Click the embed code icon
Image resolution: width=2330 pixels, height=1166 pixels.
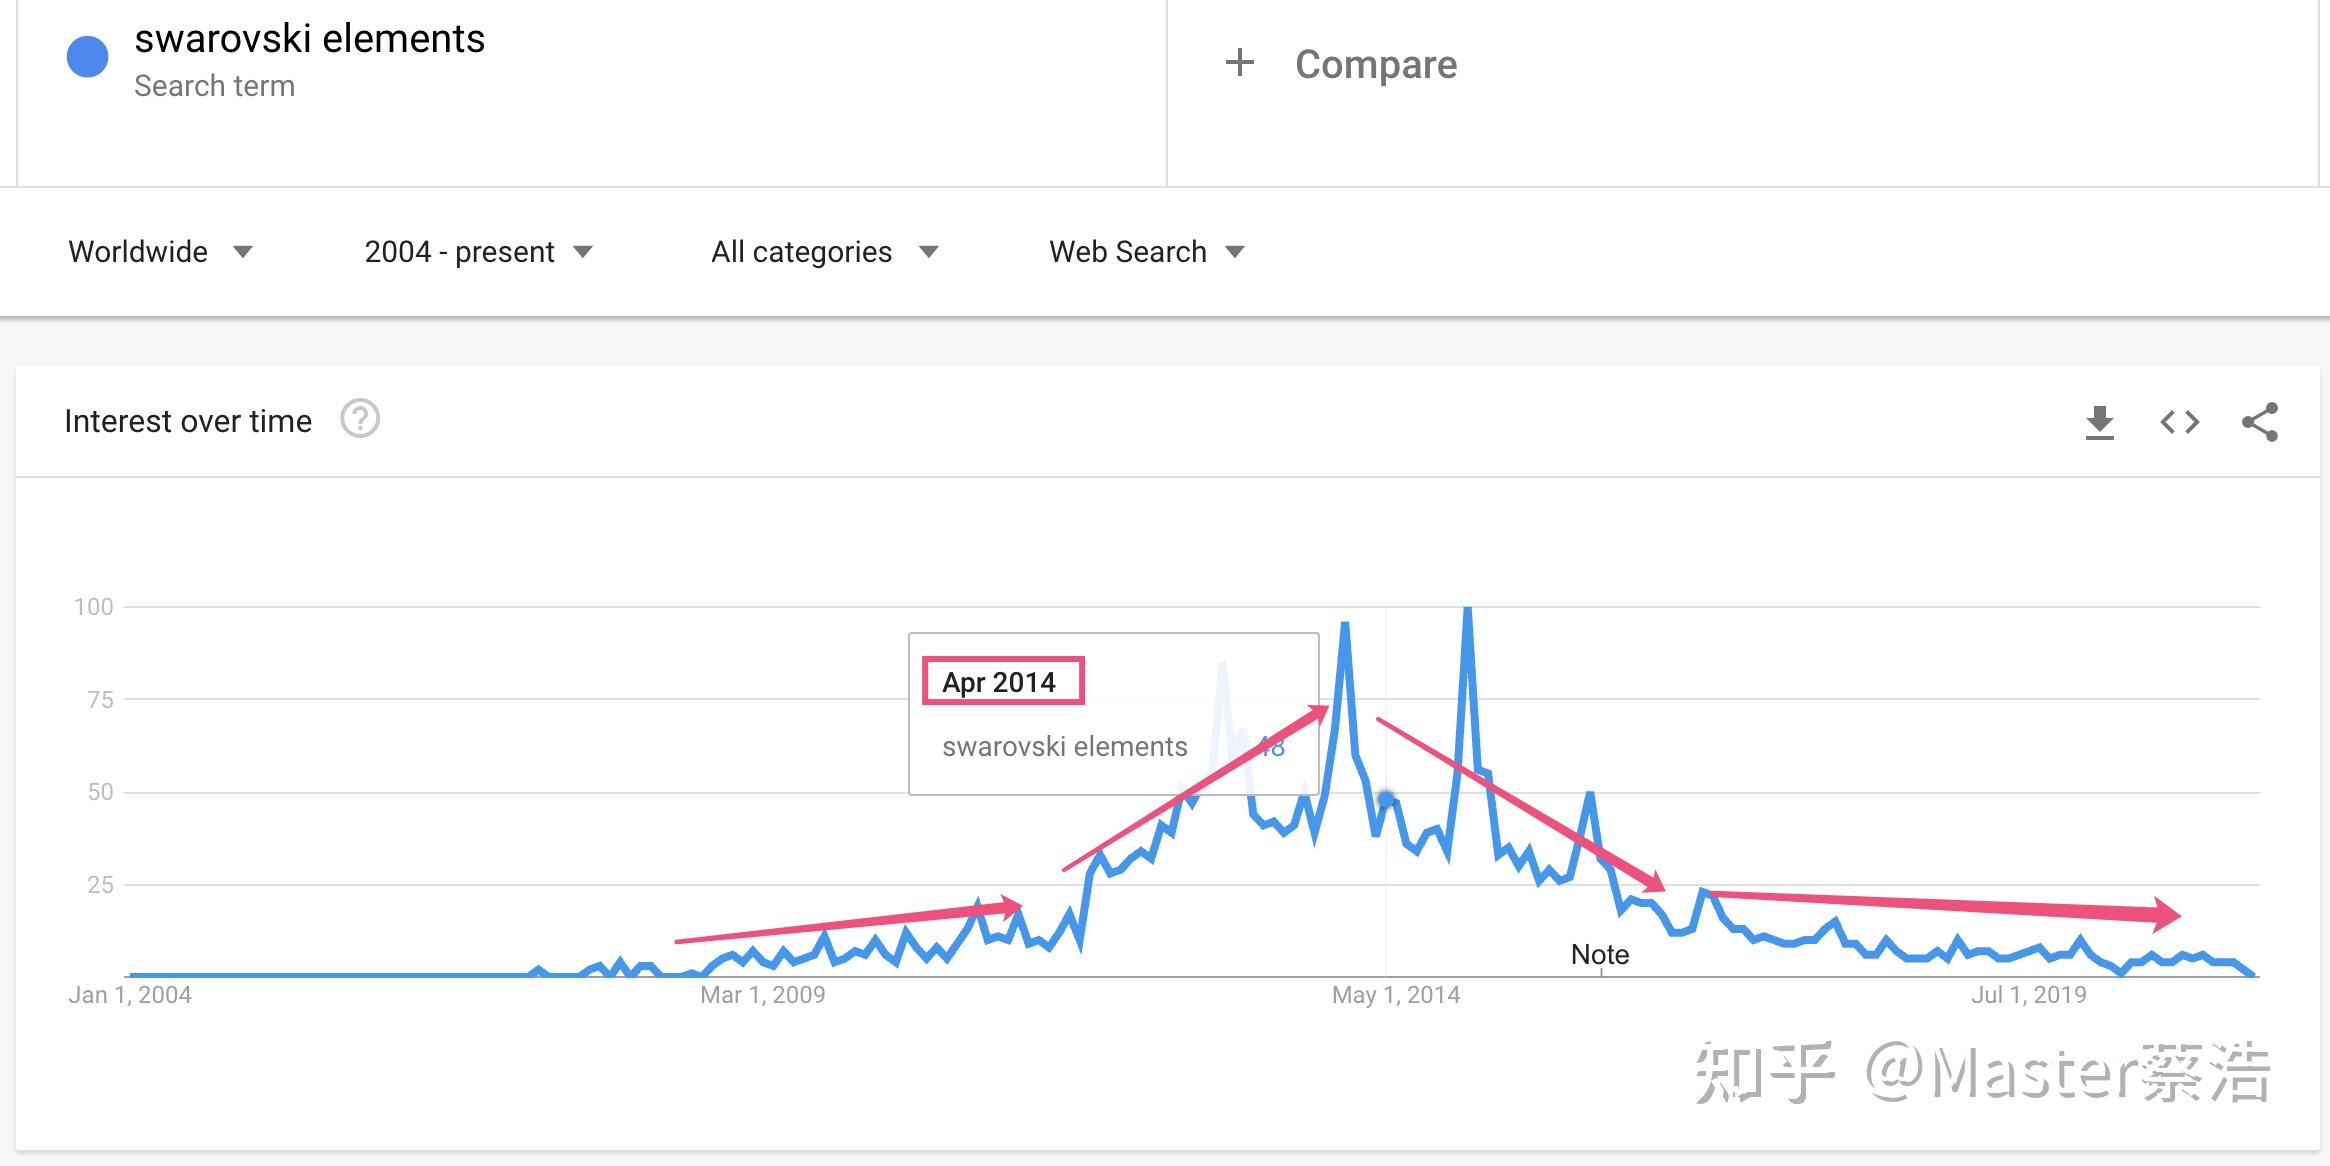2179,422
